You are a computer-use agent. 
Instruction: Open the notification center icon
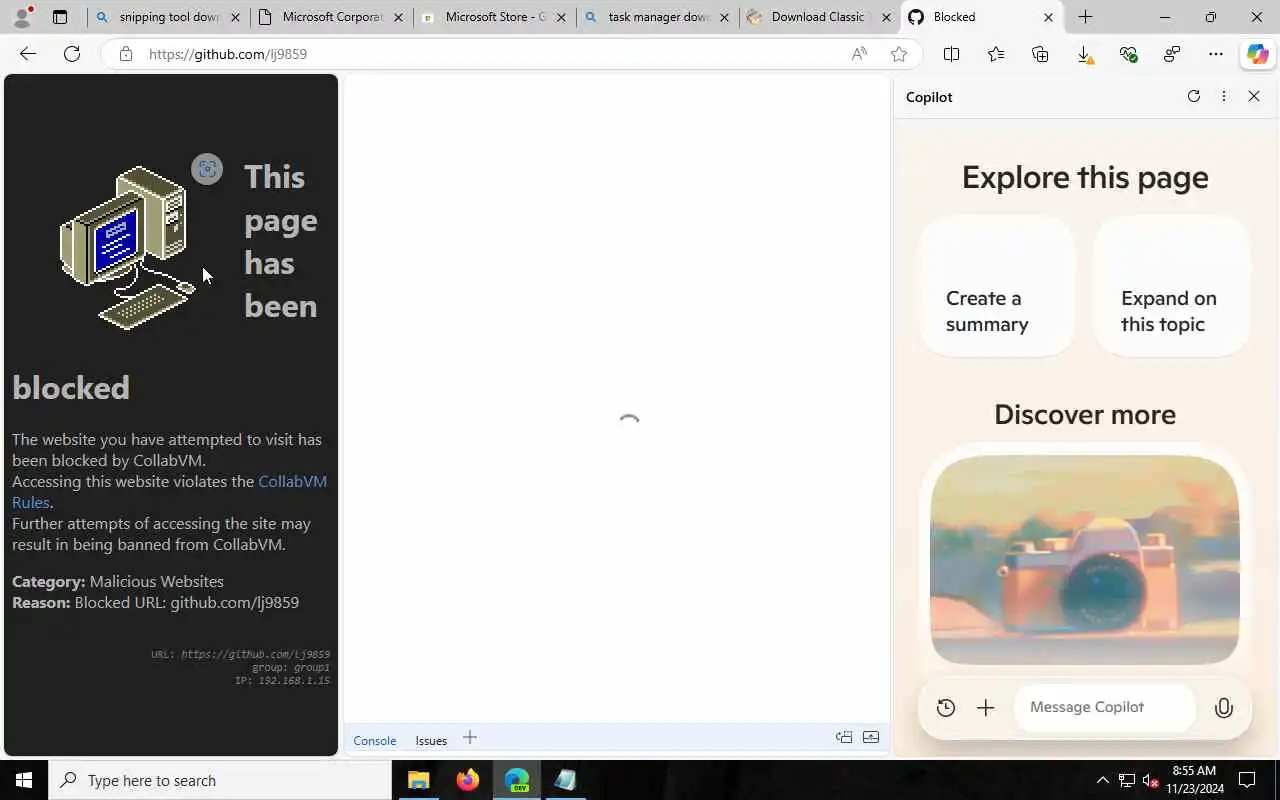click(x=1247, y=780)
